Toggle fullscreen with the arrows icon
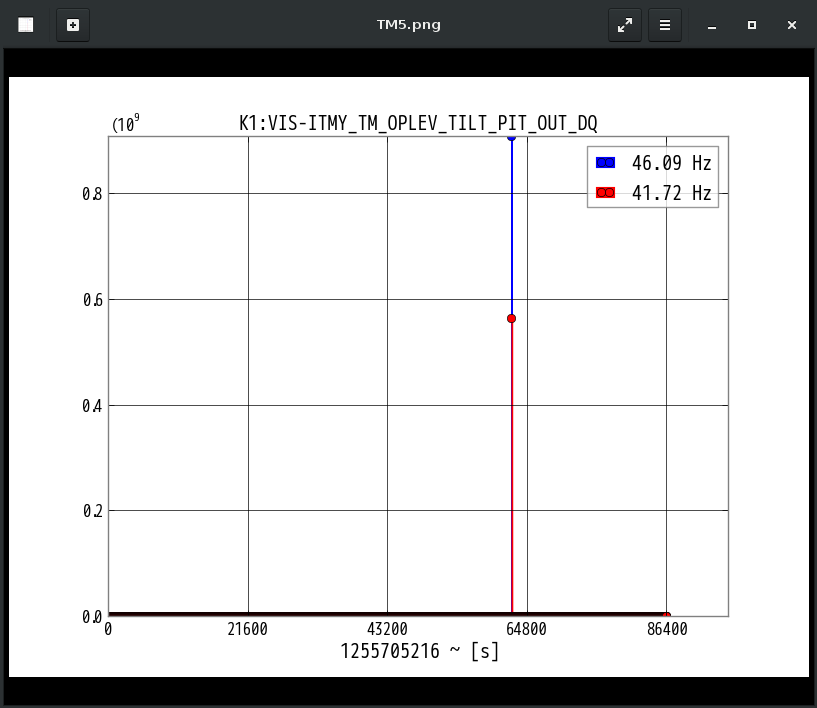 click(625, 25)
